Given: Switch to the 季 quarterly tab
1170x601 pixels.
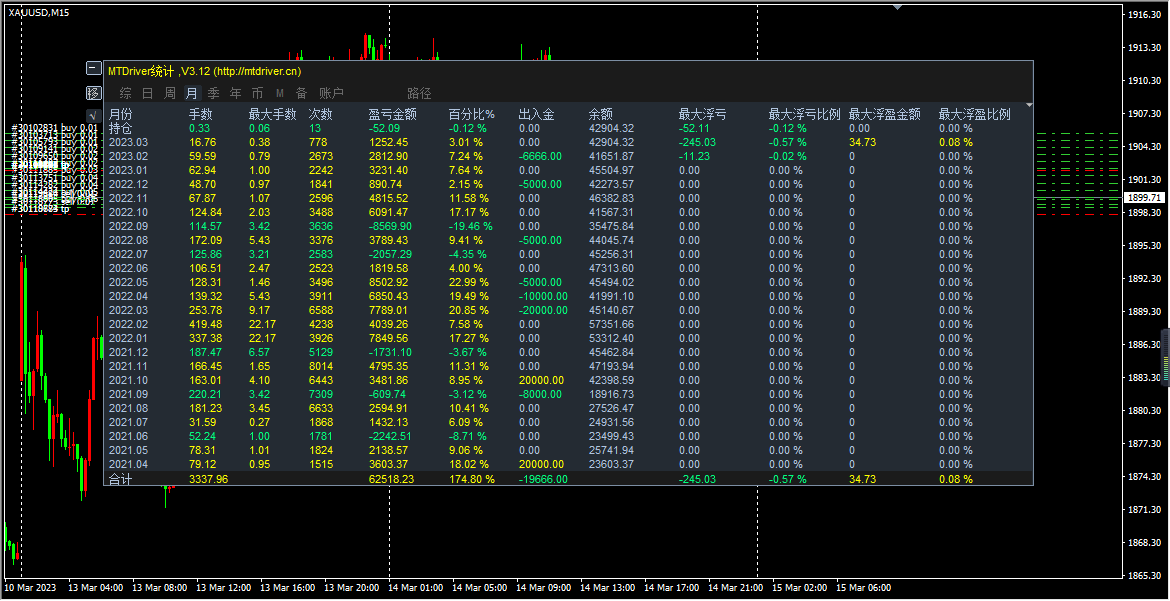Looking at the screenshot, I should 213,93.
